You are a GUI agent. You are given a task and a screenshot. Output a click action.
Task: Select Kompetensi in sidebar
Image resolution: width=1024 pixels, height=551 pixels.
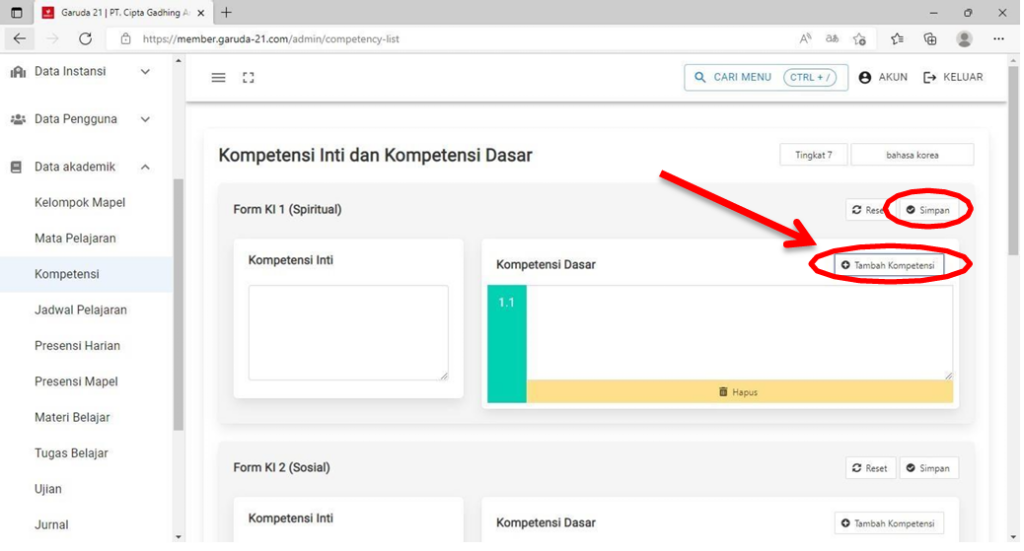click(x=86, y=274)
